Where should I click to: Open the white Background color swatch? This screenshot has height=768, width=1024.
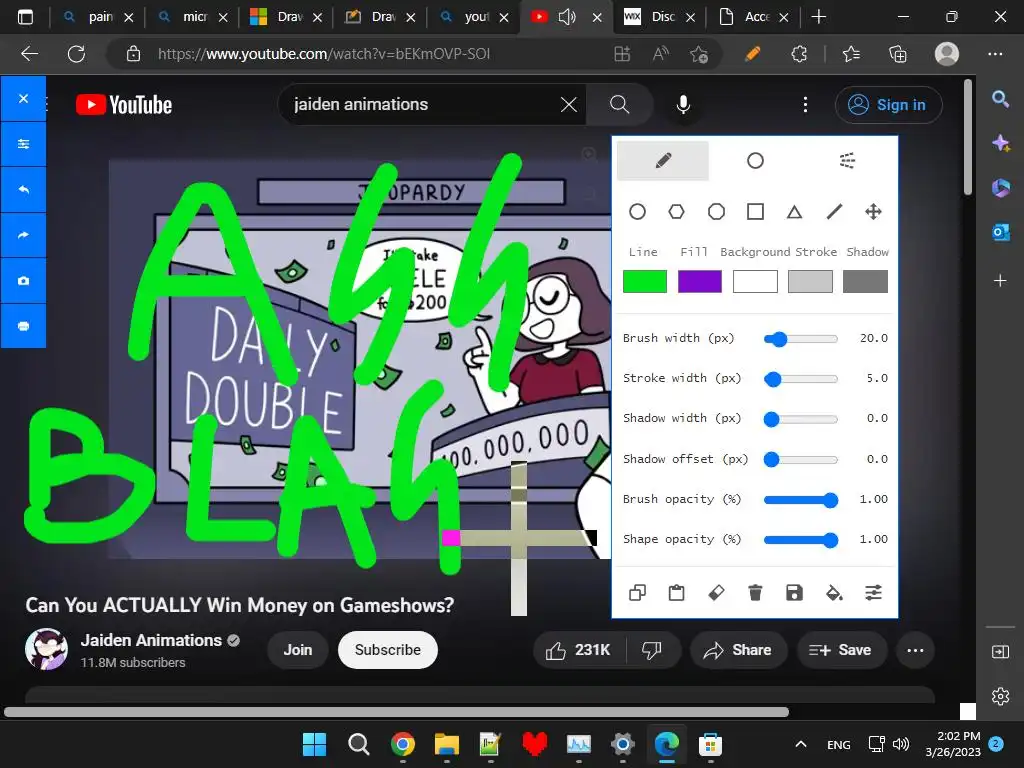click(x=755, y=281)
